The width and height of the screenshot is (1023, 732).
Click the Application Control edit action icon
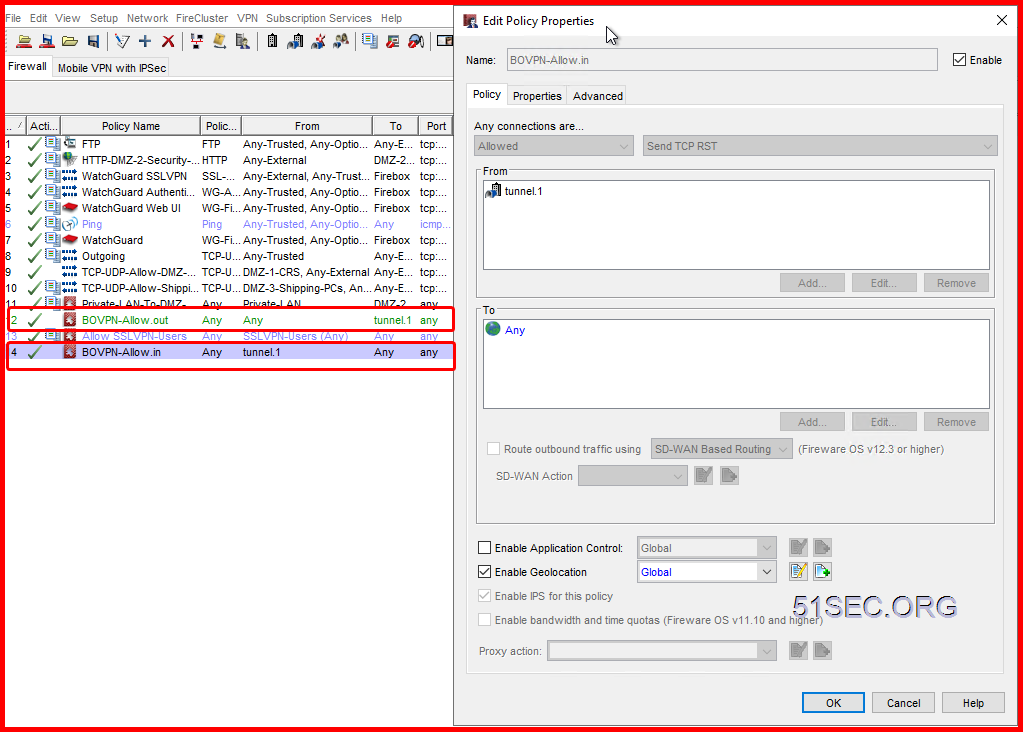[799, 548]
